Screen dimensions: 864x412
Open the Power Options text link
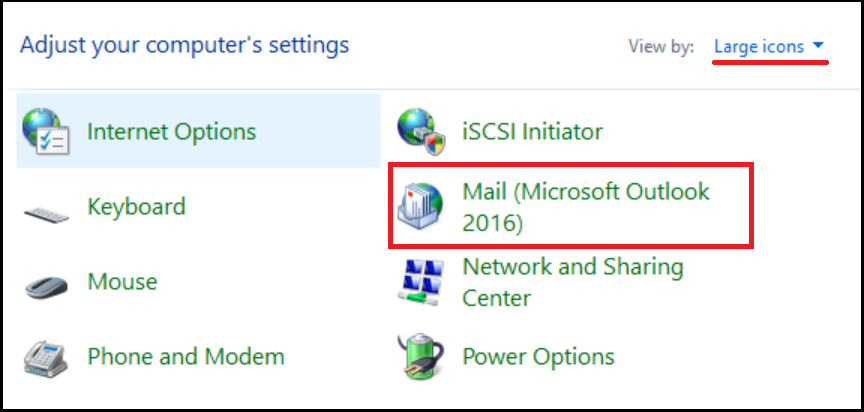click(x=538, y=356)
